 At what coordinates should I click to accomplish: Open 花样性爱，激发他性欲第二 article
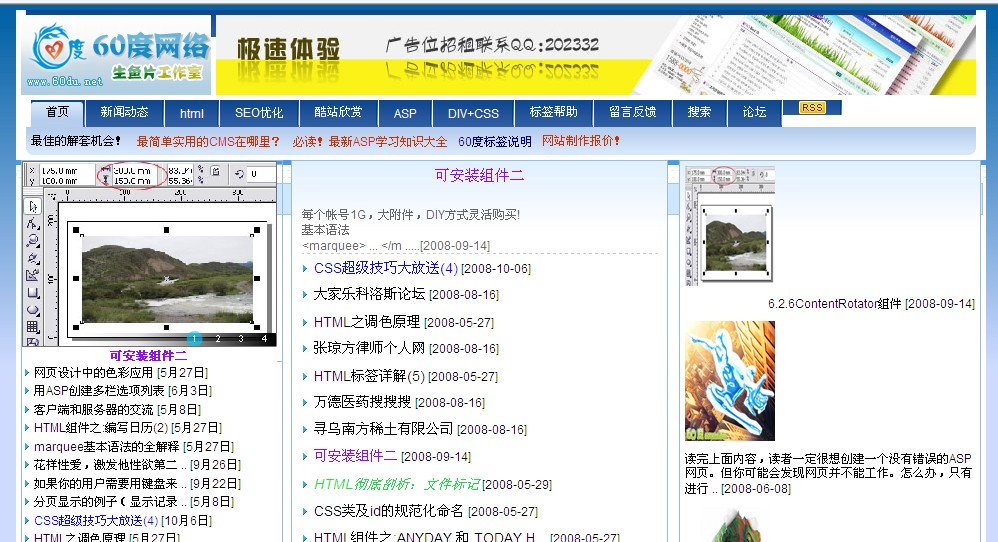click(110, 465)
